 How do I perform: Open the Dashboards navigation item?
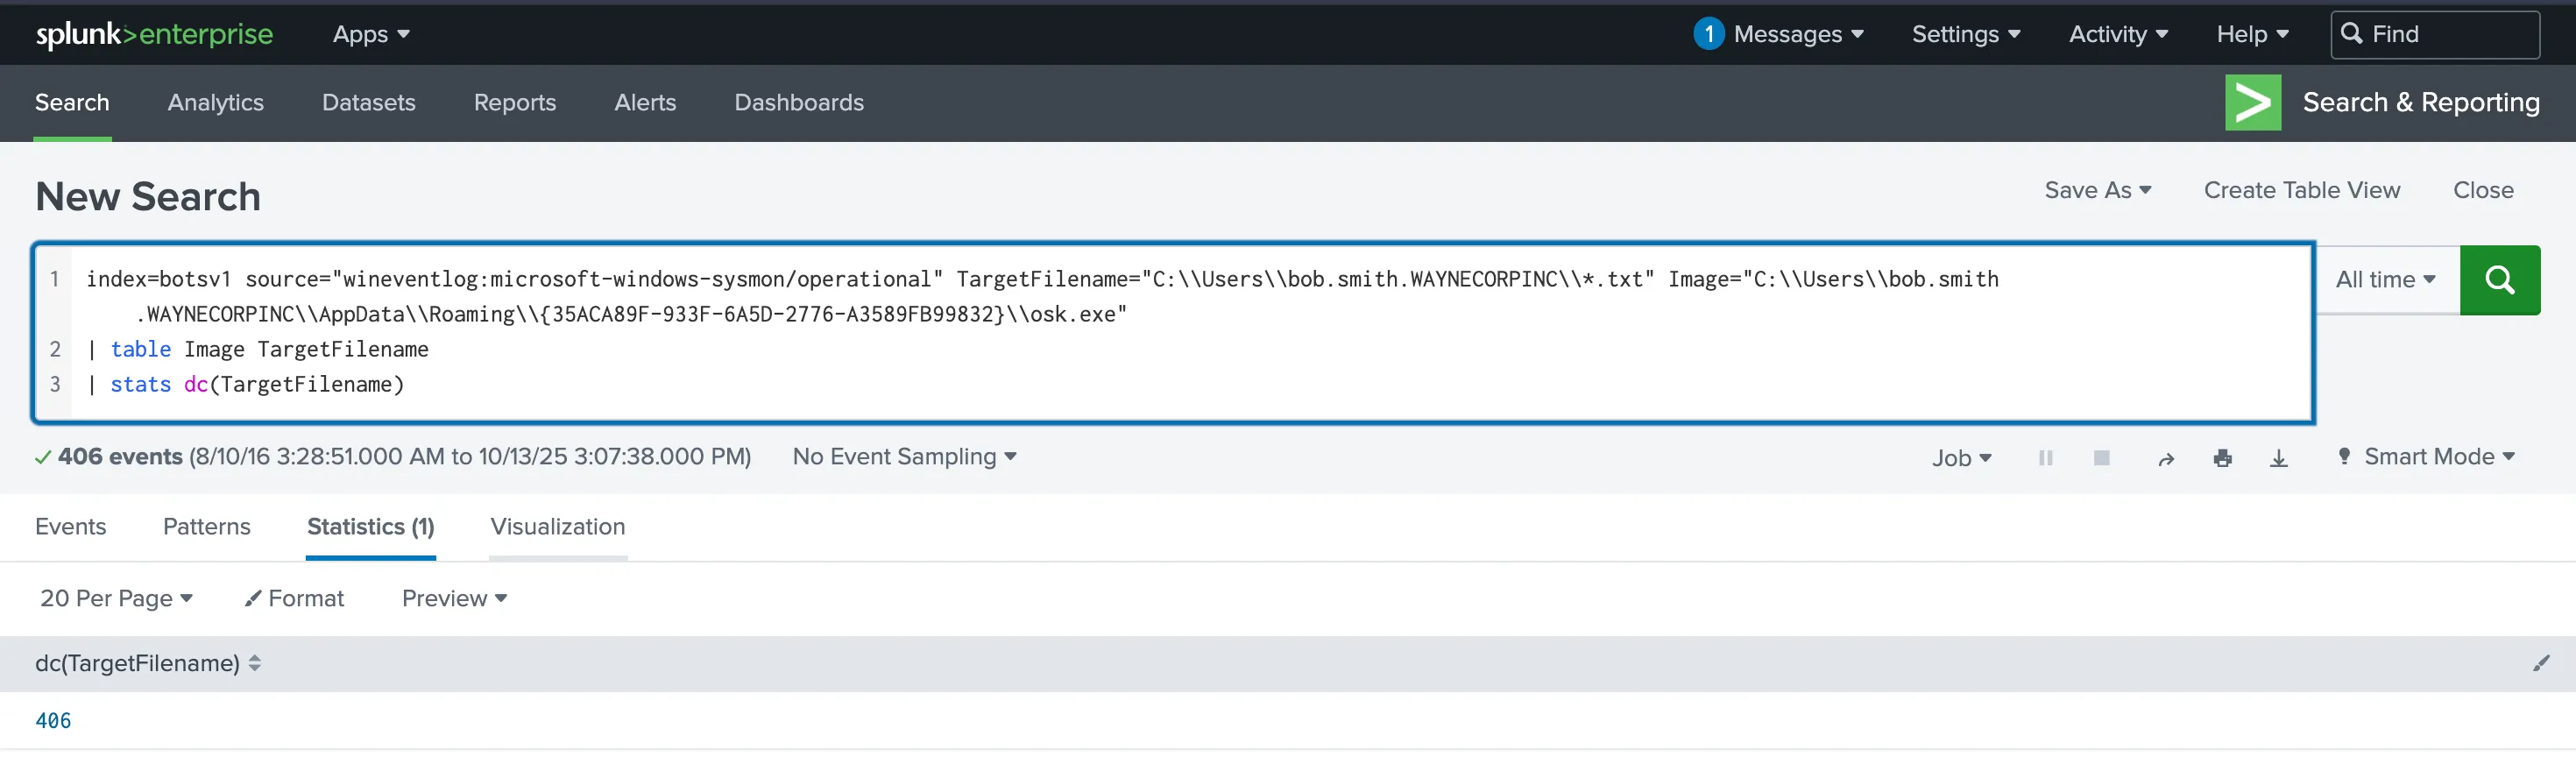pyautogui.click(x=798, y=102)
